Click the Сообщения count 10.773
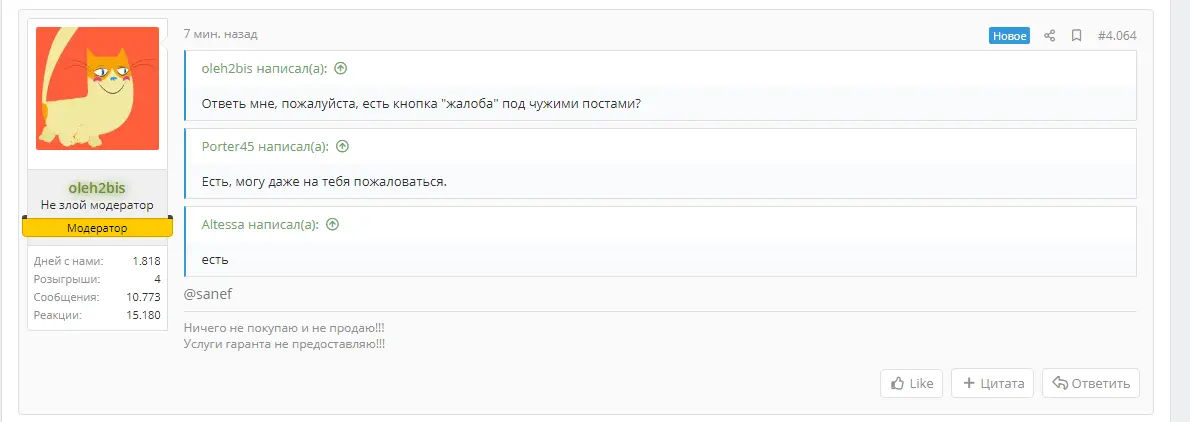Viewport: 1190px width, 422px height. (x=143, y=297)
